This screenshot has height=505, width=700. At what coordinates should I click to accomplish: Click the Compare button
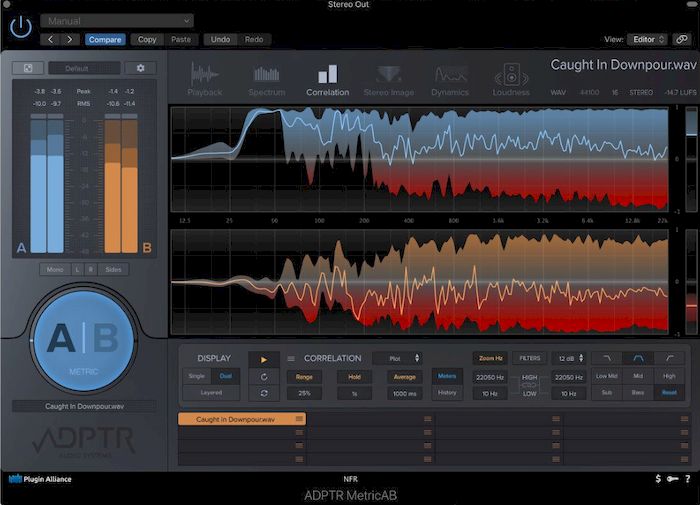105,39
